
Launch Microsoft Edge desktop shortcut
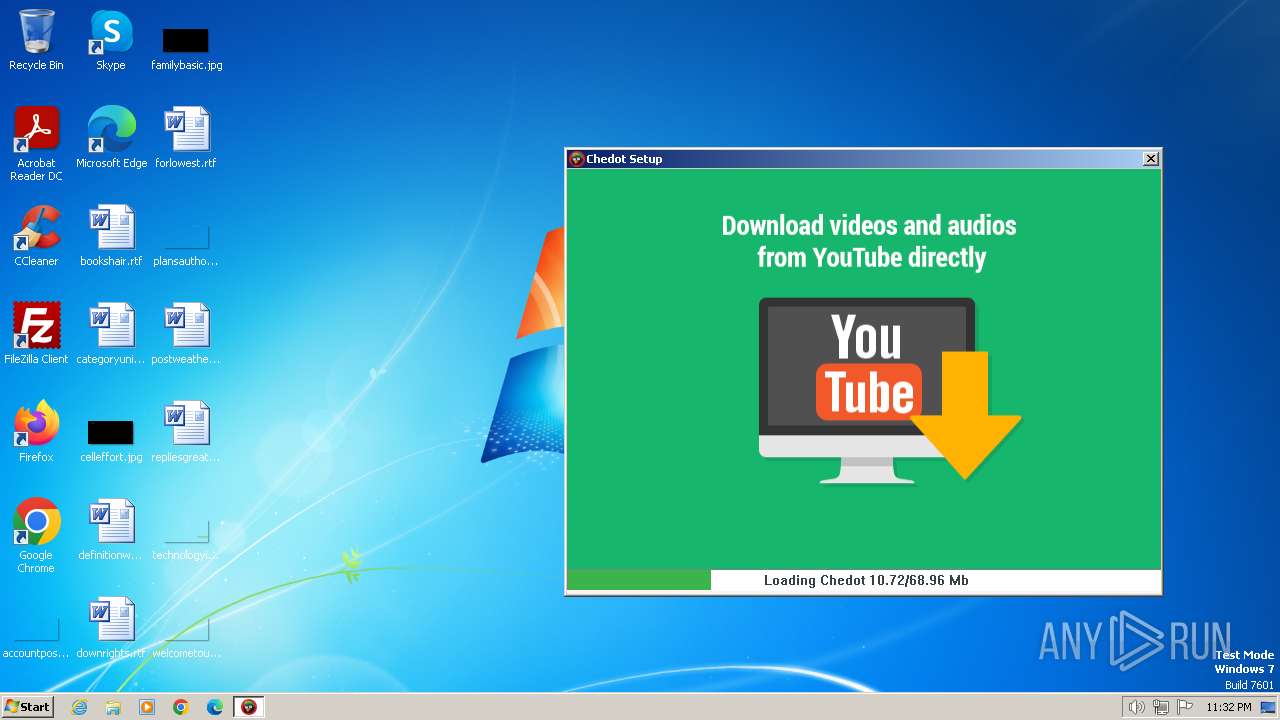click(111, 138)
